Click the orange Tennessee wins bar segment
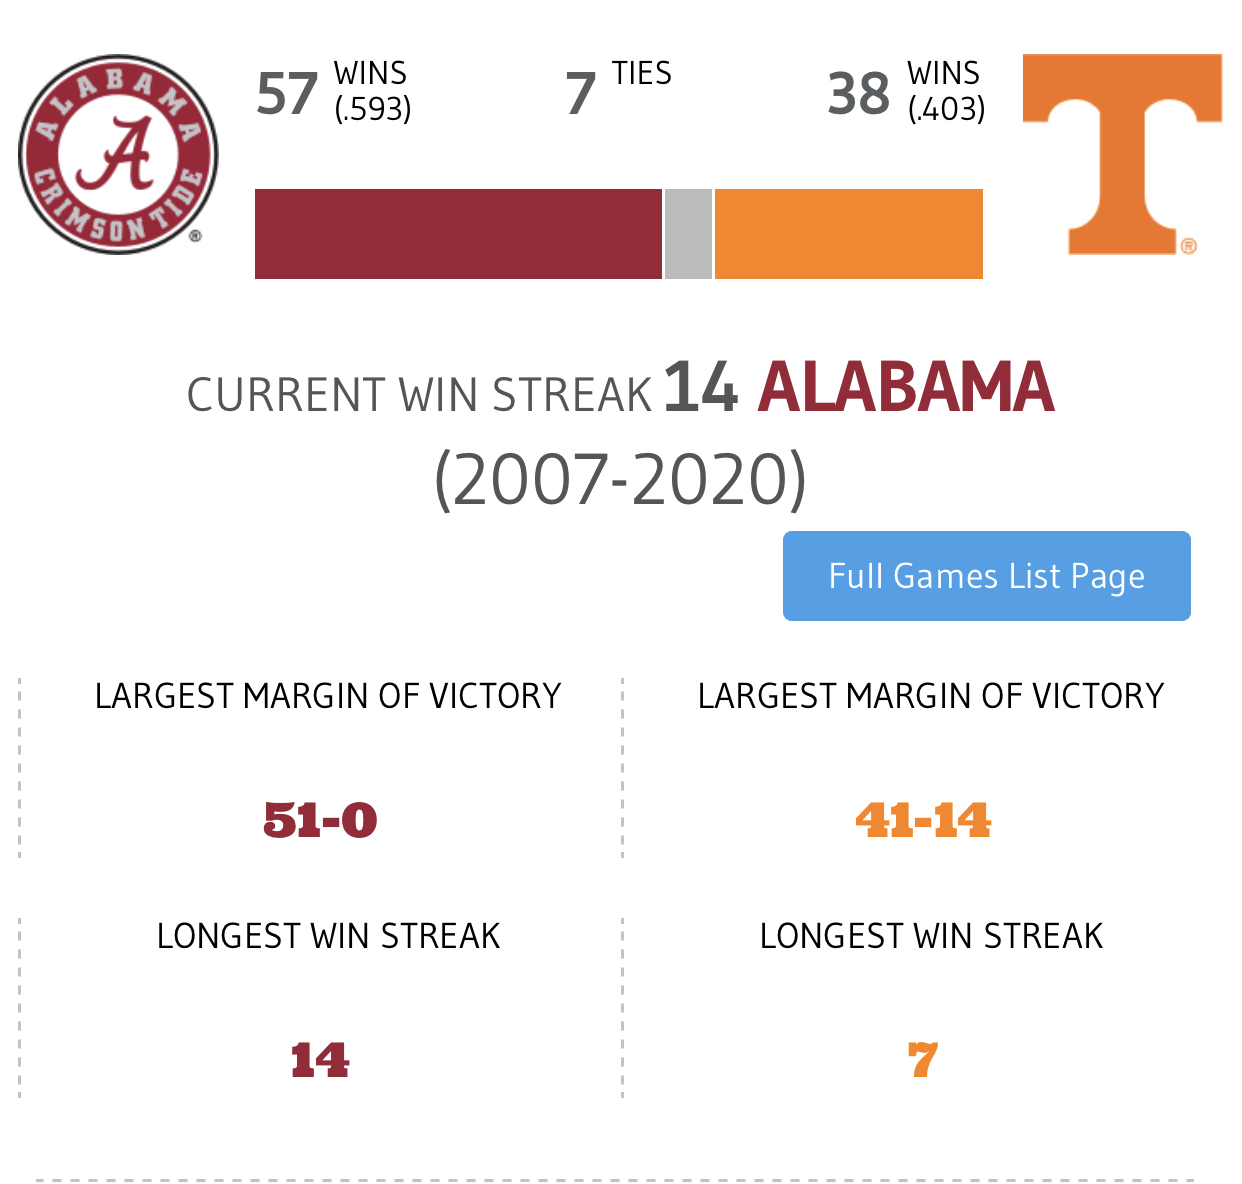Viewport: 1242px width, 1184px height. (x=848, y=234)
